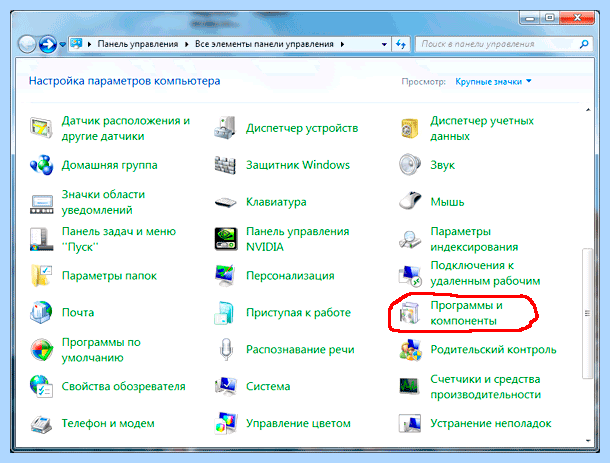Click the scrollbar down arrow
This screenshot has height=463, width=610.
588,440
